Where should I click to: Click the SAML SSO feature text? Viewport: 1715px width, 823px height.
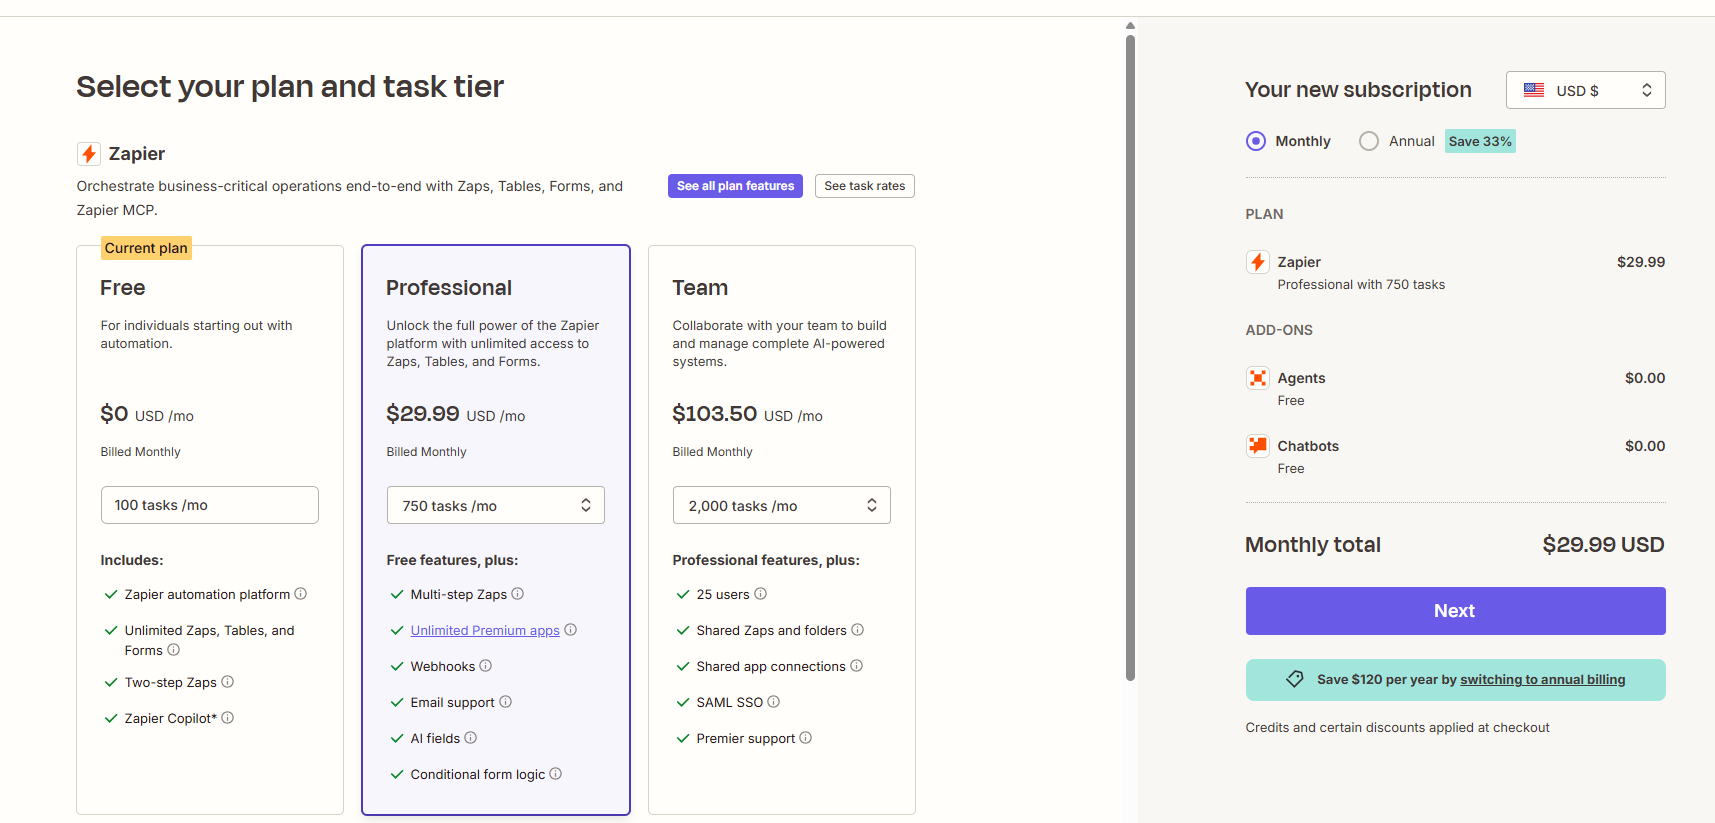pyautogui.click(x=730, y=702)
